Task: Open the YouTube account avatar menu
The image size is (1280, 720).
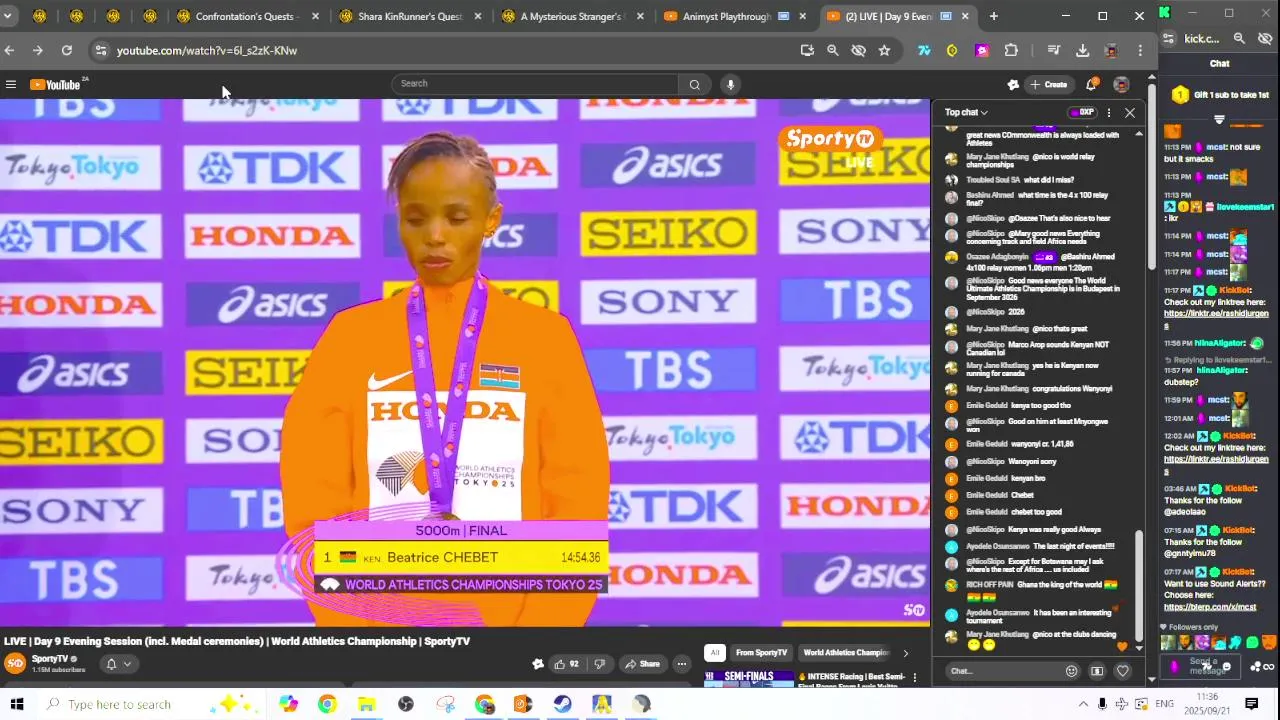Action: click(x=1121, y=85)
